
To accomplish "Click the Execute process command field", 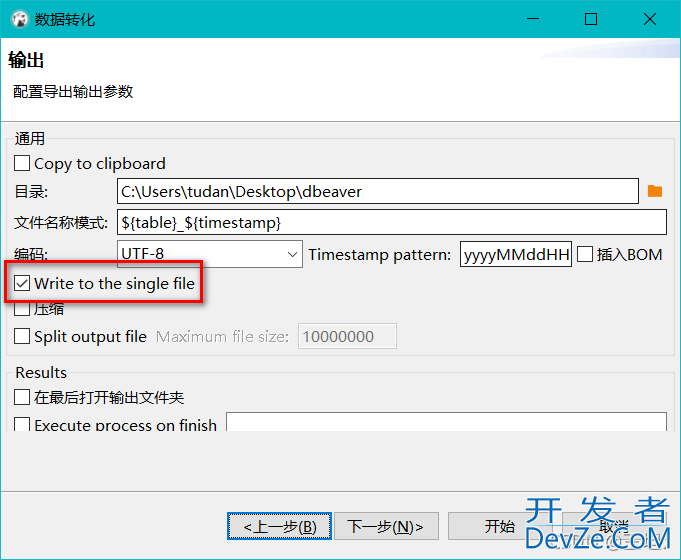I will tap(446, 422).
